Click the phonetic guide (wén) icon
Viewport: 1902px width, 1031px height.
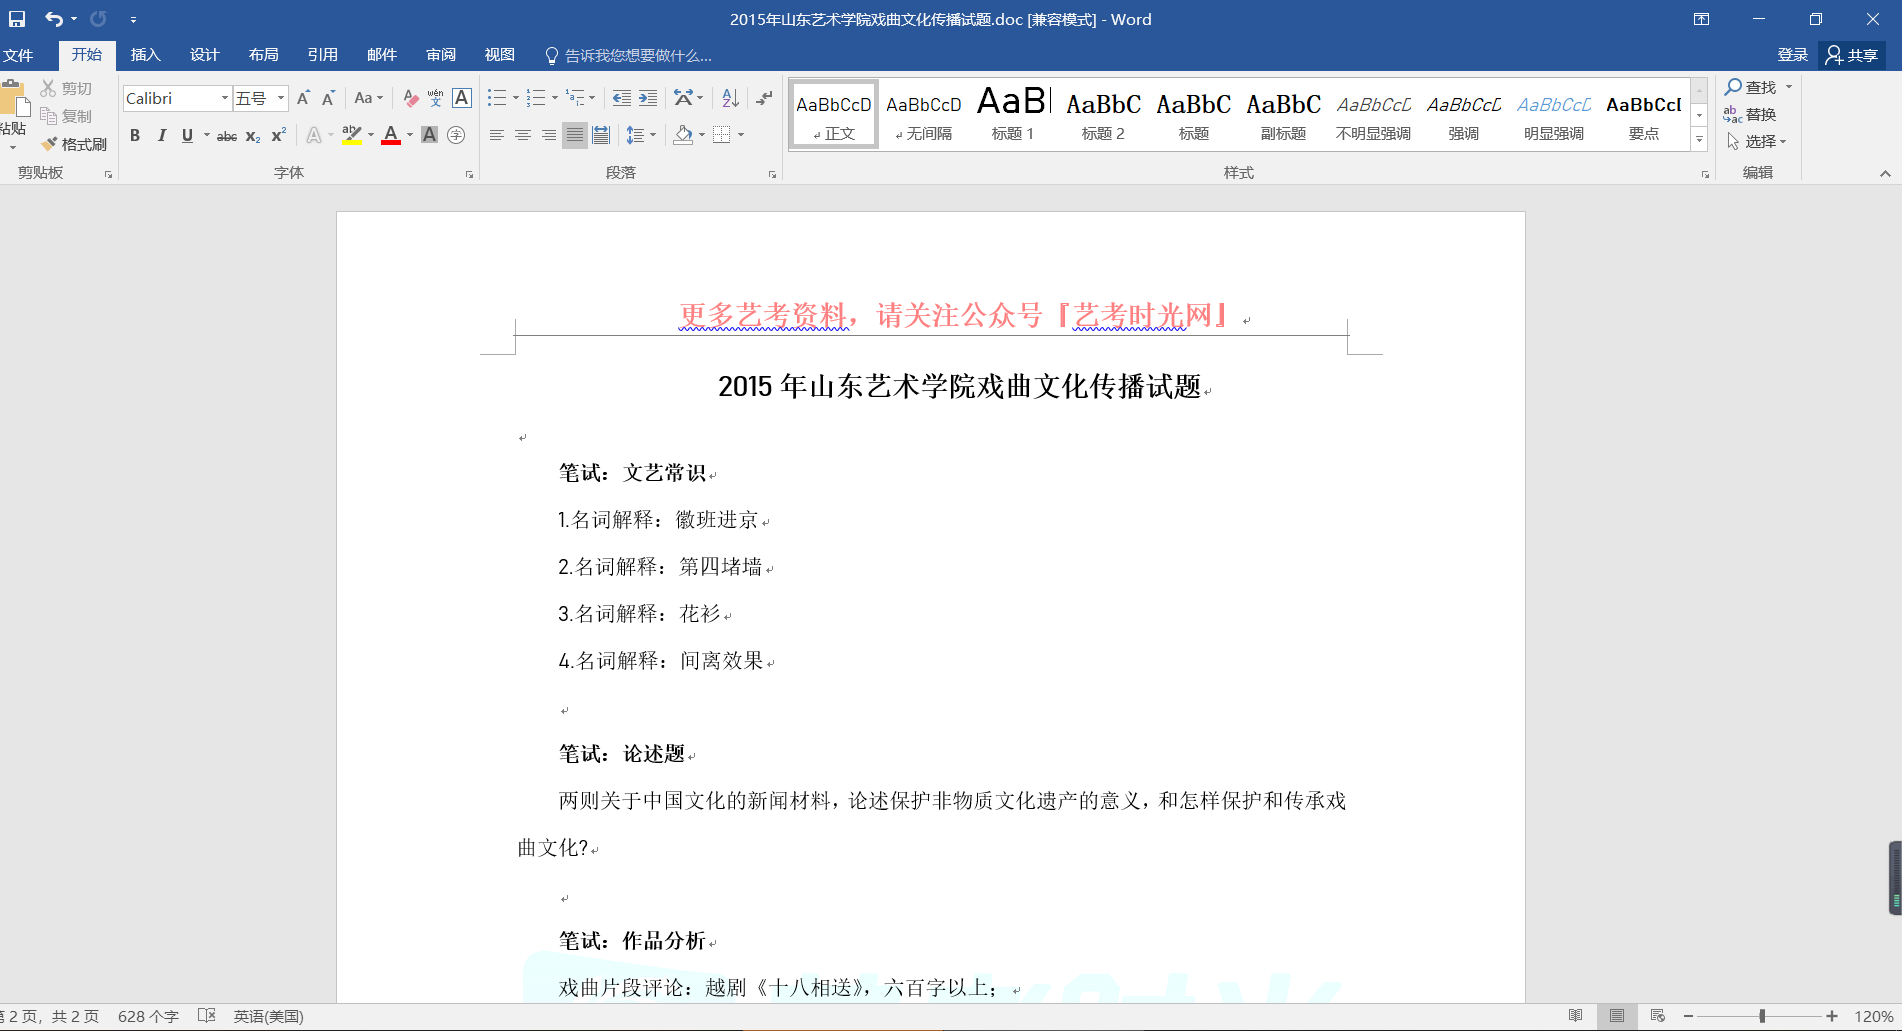point(435,98)
